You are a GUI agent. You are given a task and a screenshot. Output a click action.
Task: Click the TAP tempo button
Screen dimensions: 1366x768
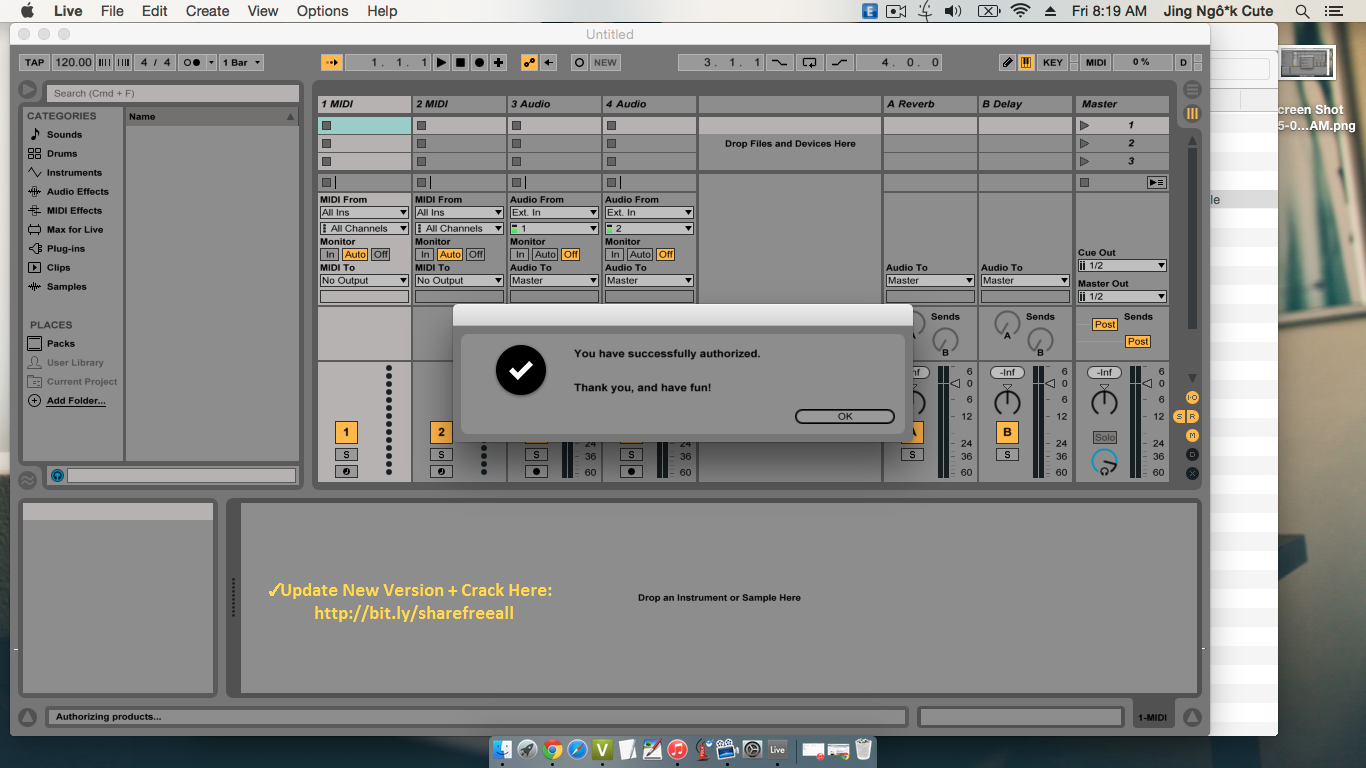click(x=34, y=62)
